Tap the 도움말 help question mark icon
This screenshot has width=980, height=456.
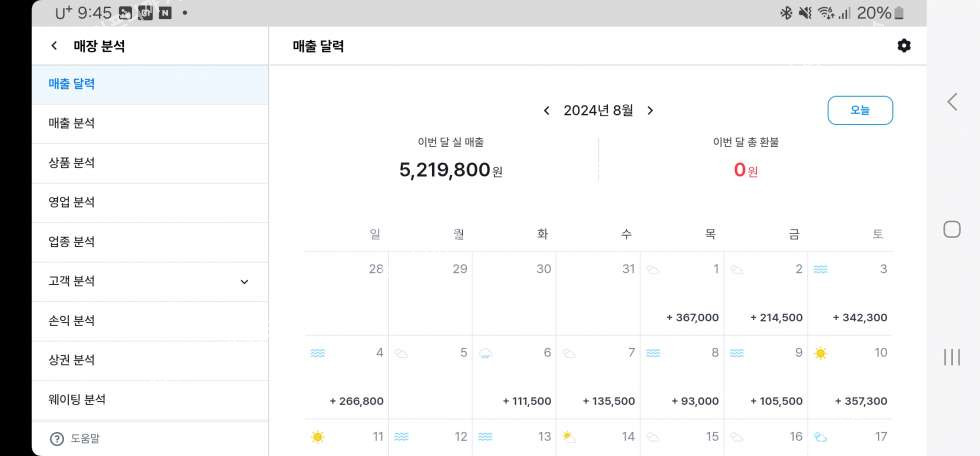point(56,438)
